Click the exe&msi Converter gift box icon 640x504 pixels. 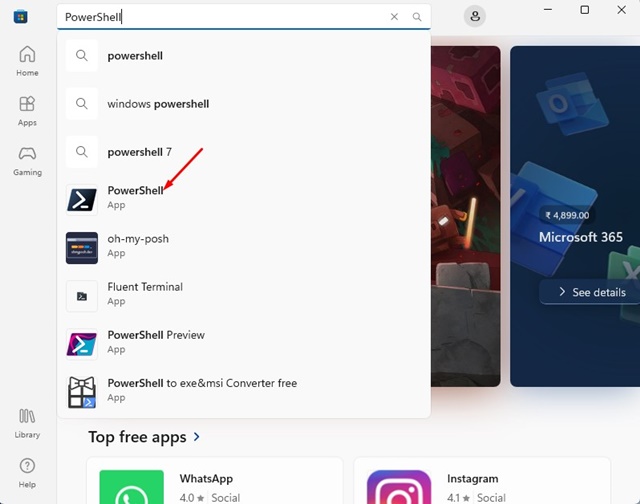point(82,393)
